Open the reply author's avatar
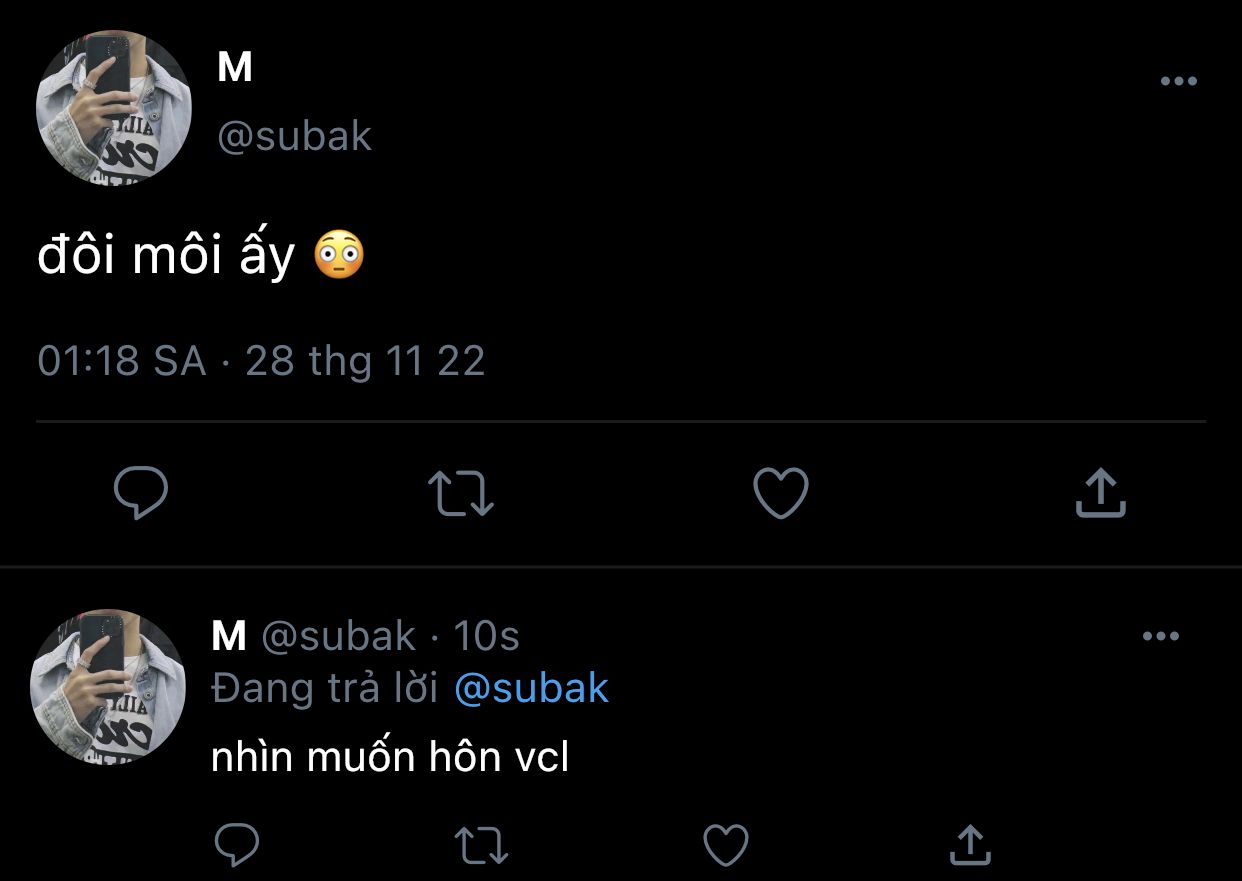 coord(108,686)
